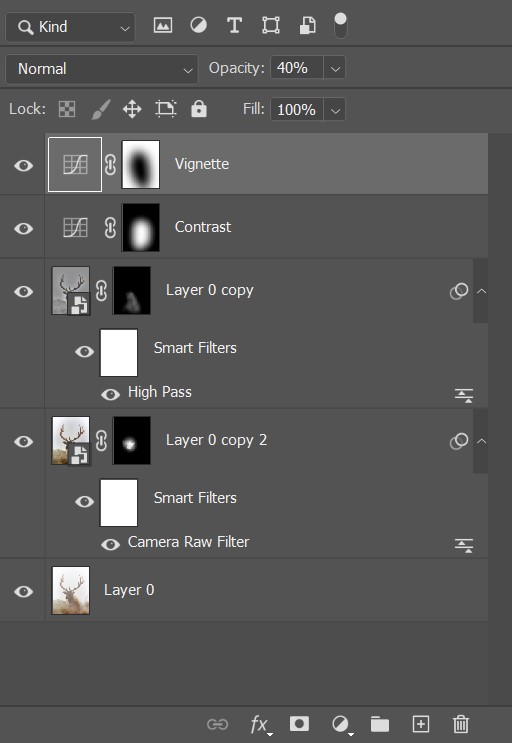
Task: Hide the Vignette layer
Action: click(x=23, y=165)
